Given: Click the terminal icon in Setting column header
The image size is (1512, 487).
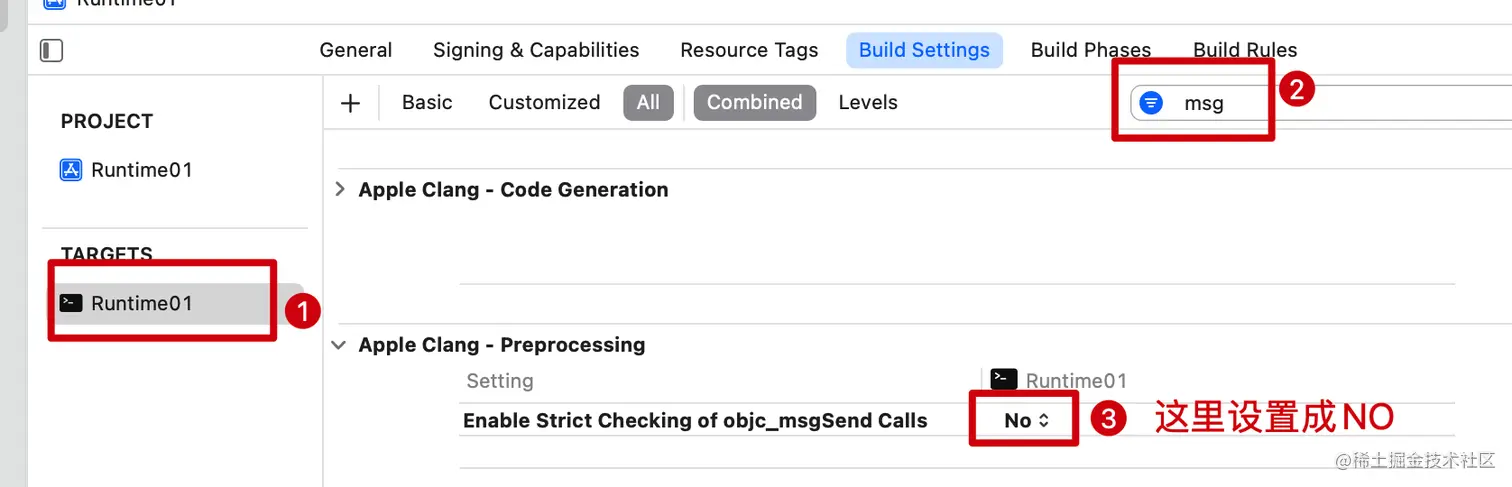Looking at the screenshot, I should 1003,380.
